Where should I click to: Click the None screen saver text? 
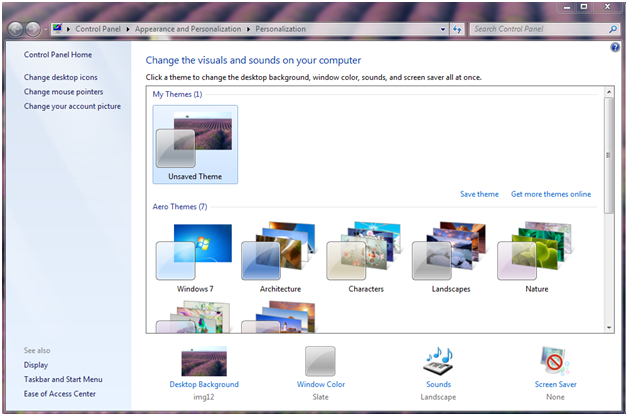pos(555,397)
